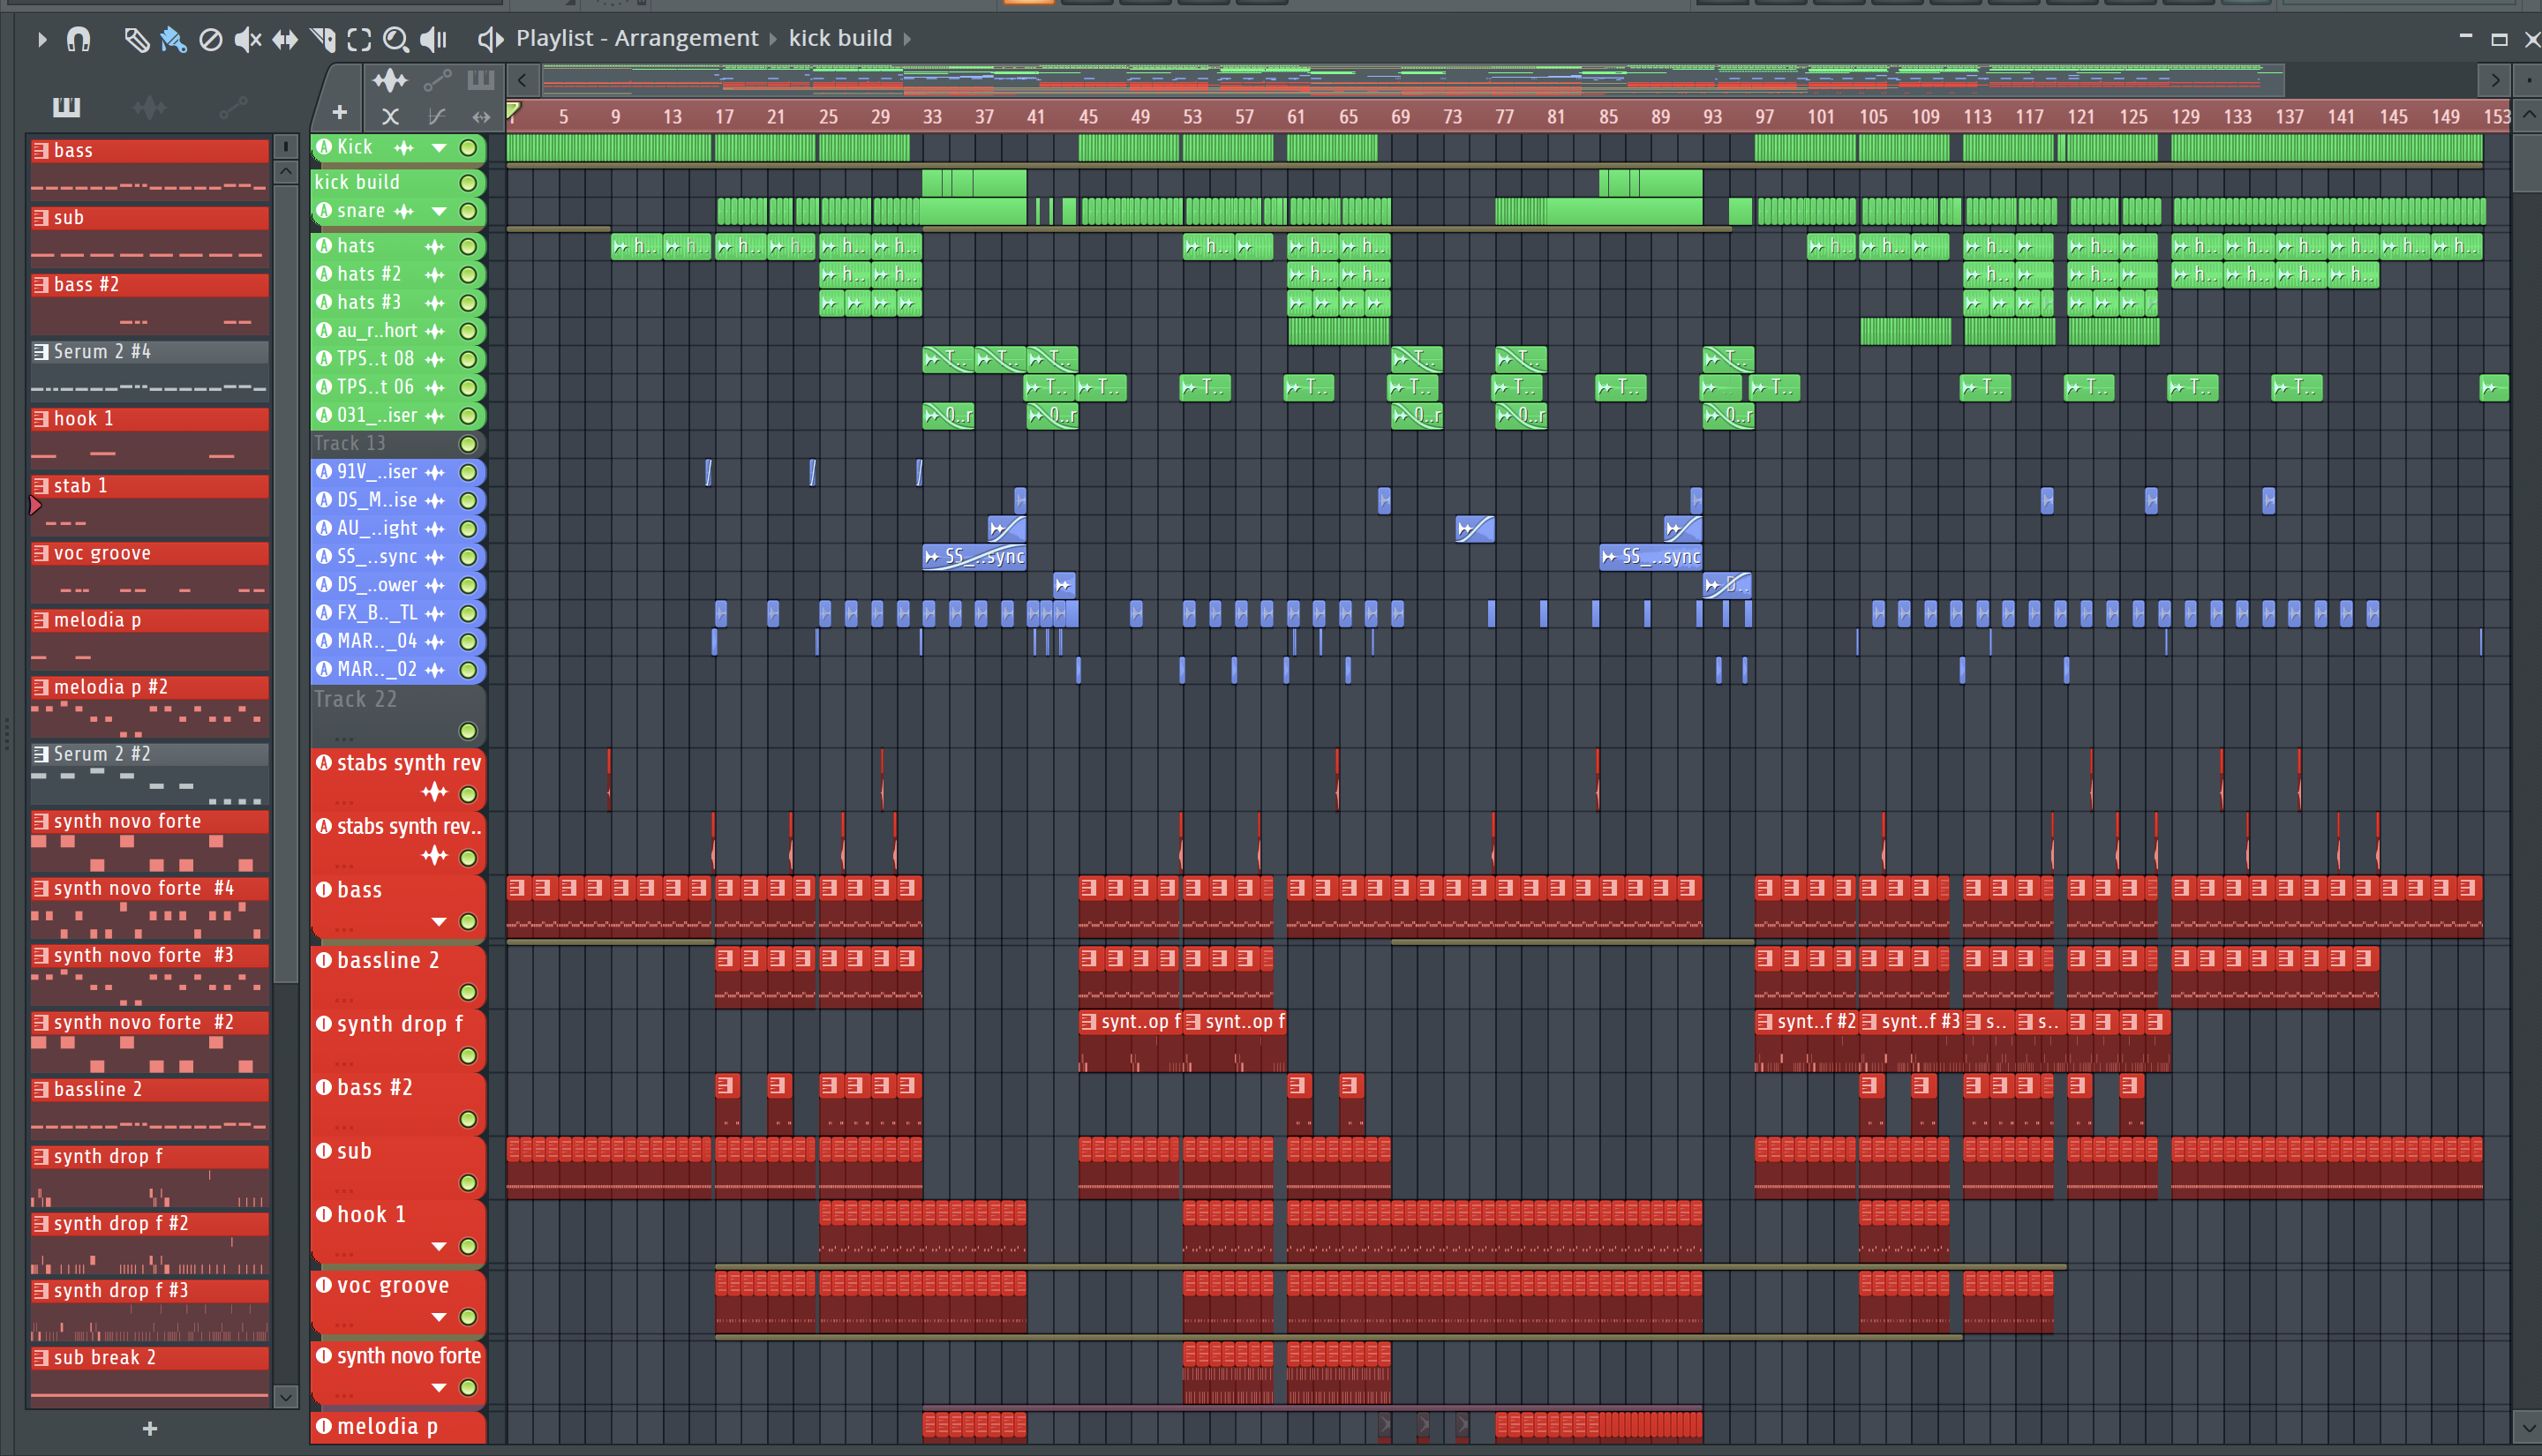Show audio clips in the picker panel
The image size is (2542, 1456).
tap(149, 106)
